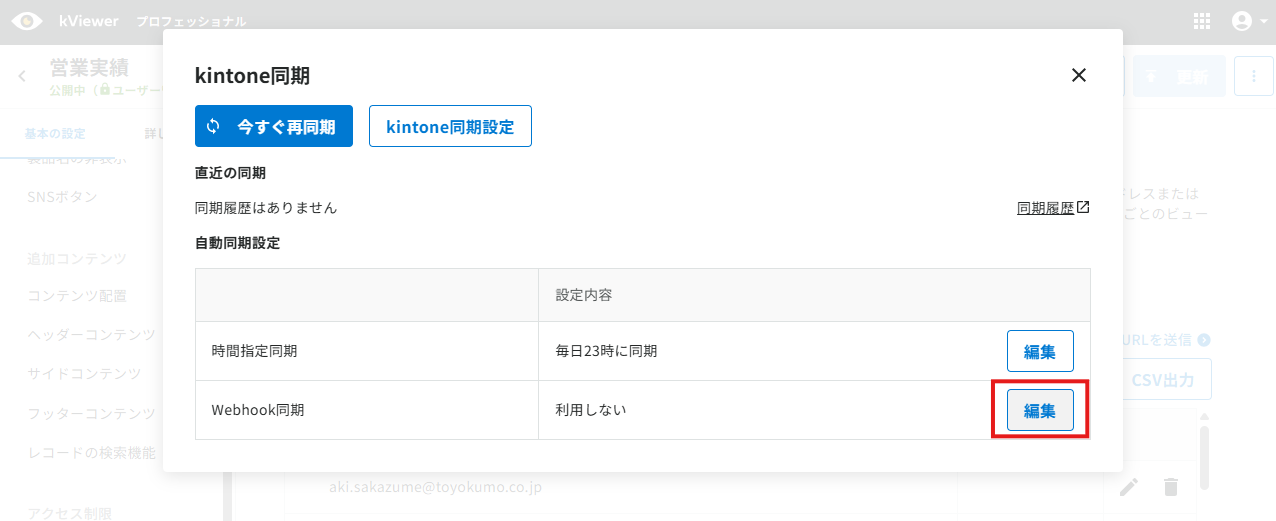Click the pencil edit icon
Viewport: 1276px width, 521px height.
pos(1128,487)
